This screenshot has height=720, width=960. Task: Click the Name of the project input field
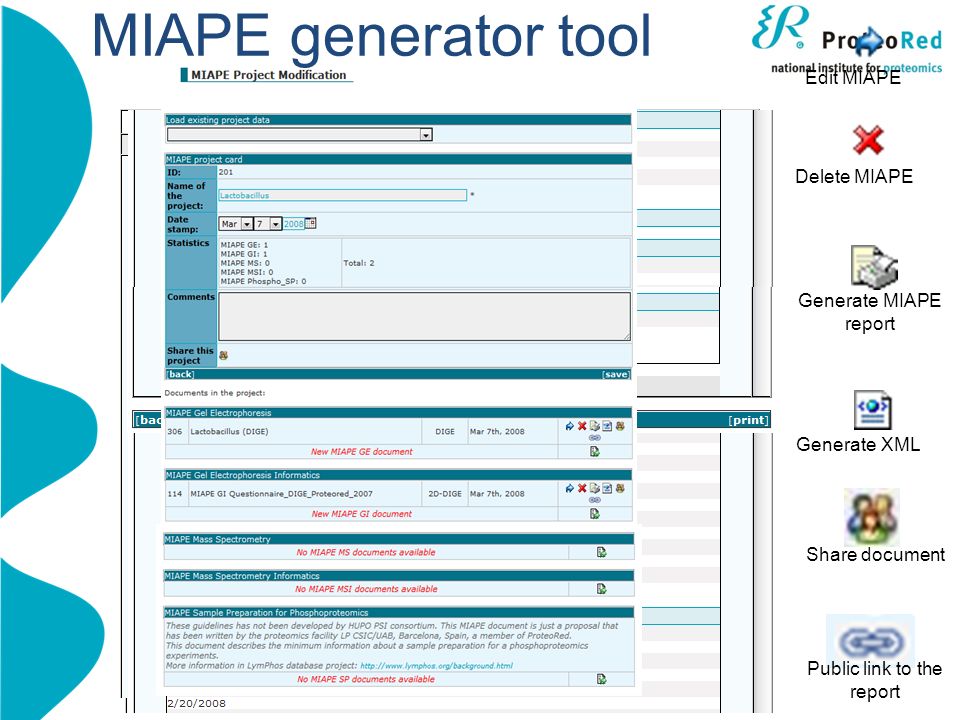tap(343, 195)
